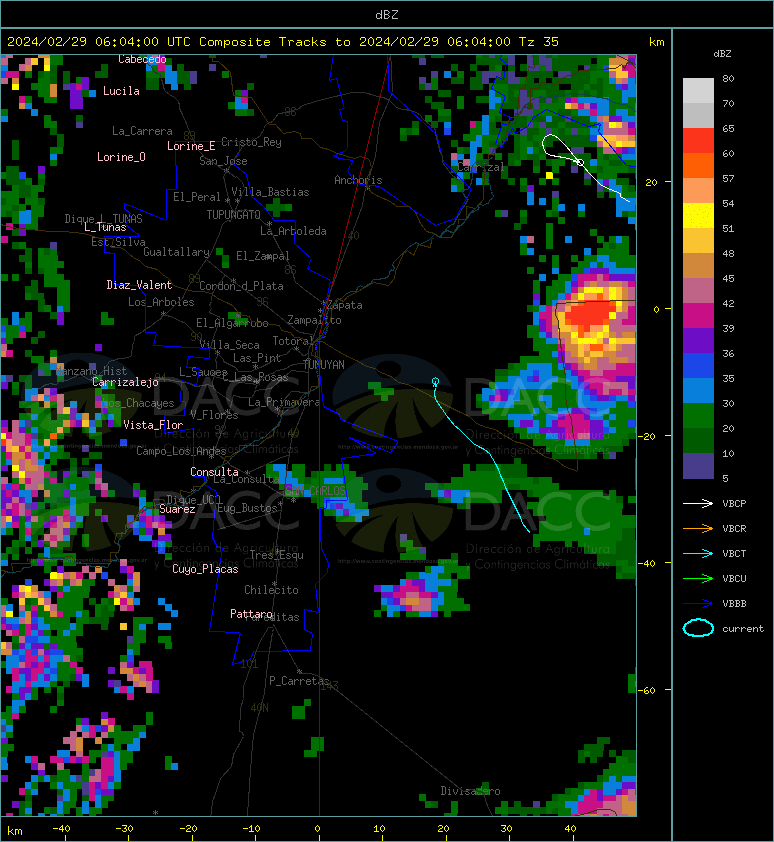Click the Chilecito town label
This screenshot has width=774, height=842.
(271, 590)
